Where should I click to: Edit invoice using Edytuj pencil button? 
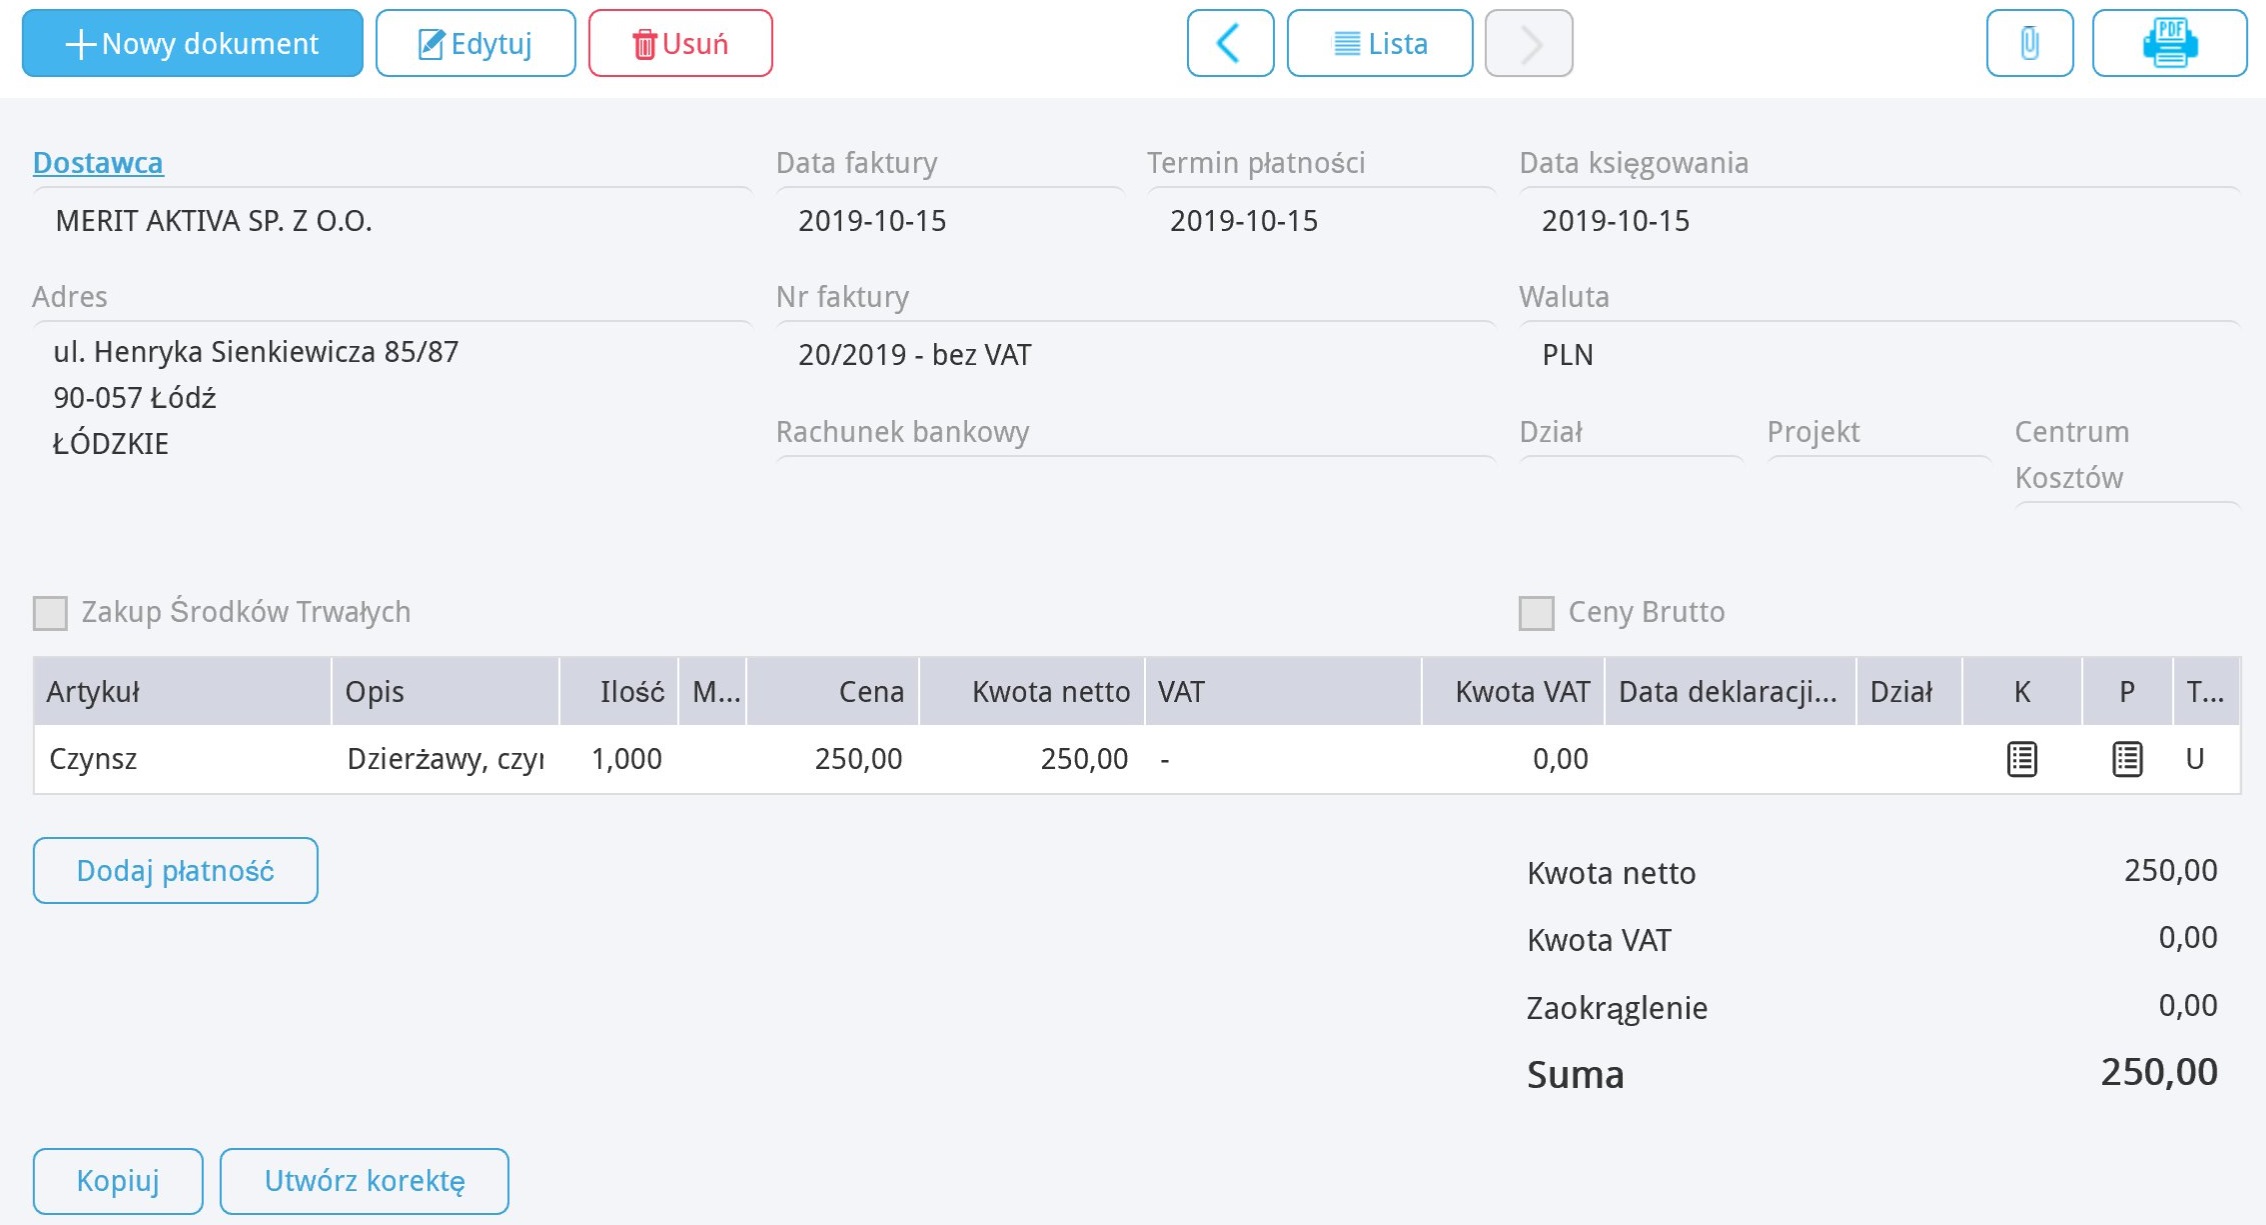click(x=475, y=43)
